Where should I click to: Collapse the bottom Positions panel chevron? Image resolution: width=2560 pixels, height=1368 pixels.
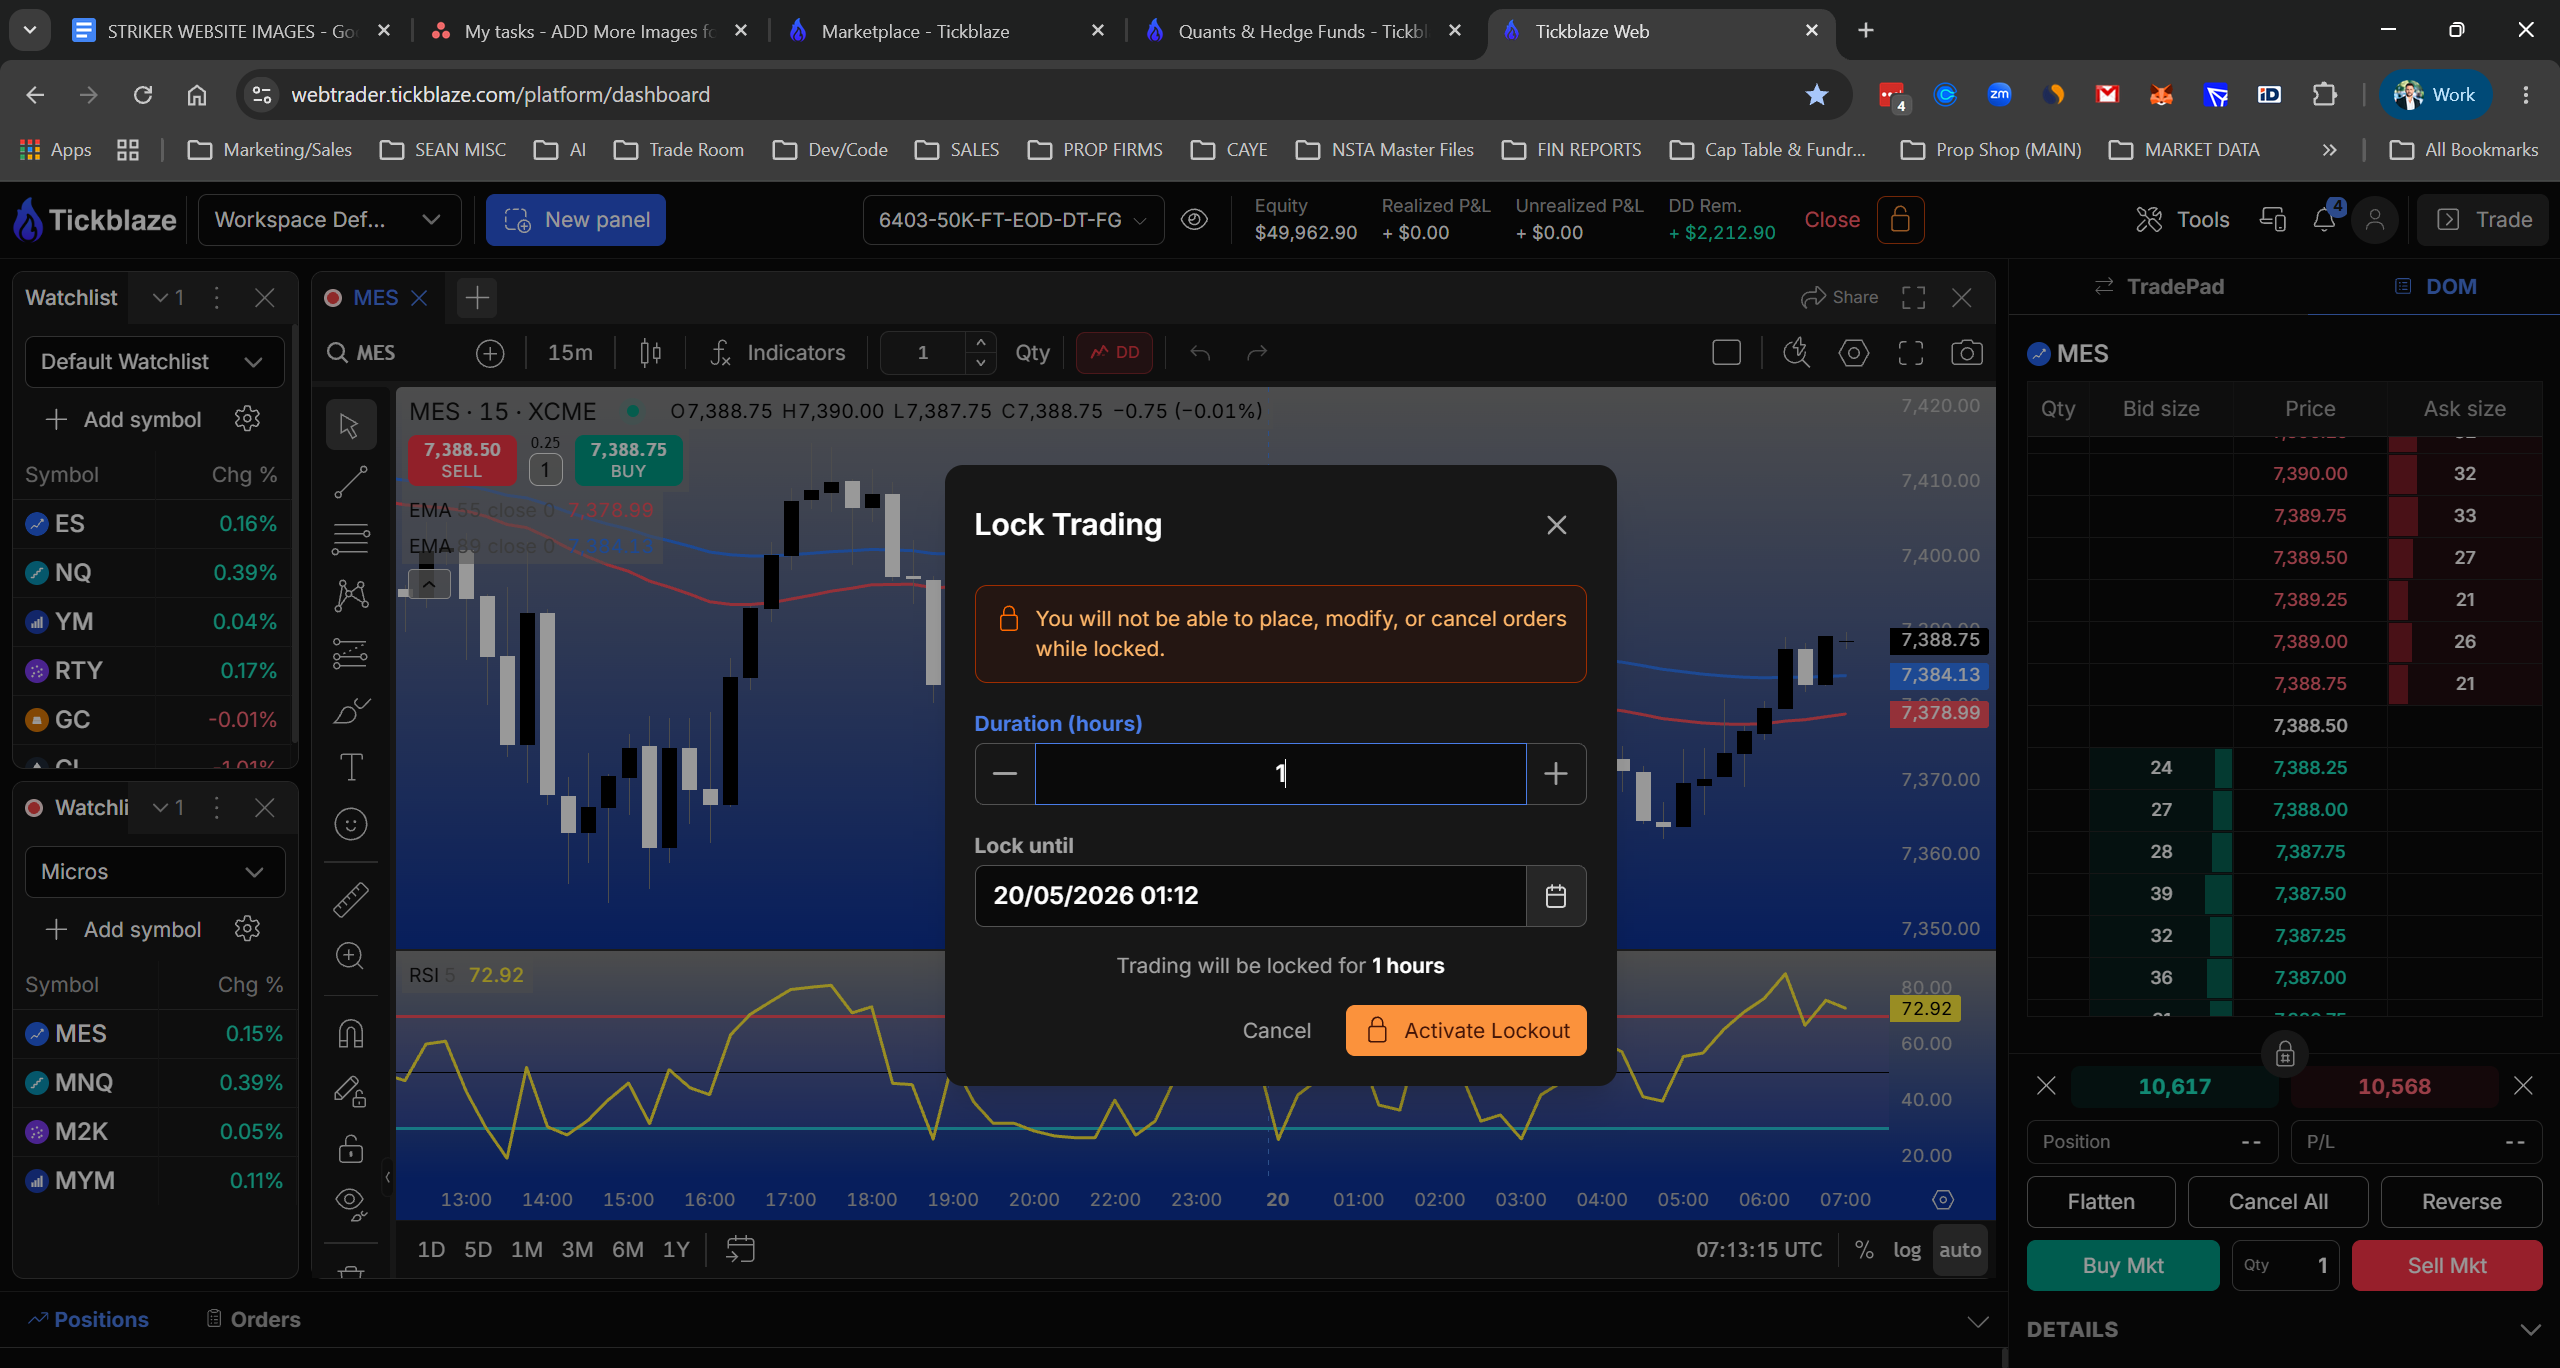(1978, 1321)
